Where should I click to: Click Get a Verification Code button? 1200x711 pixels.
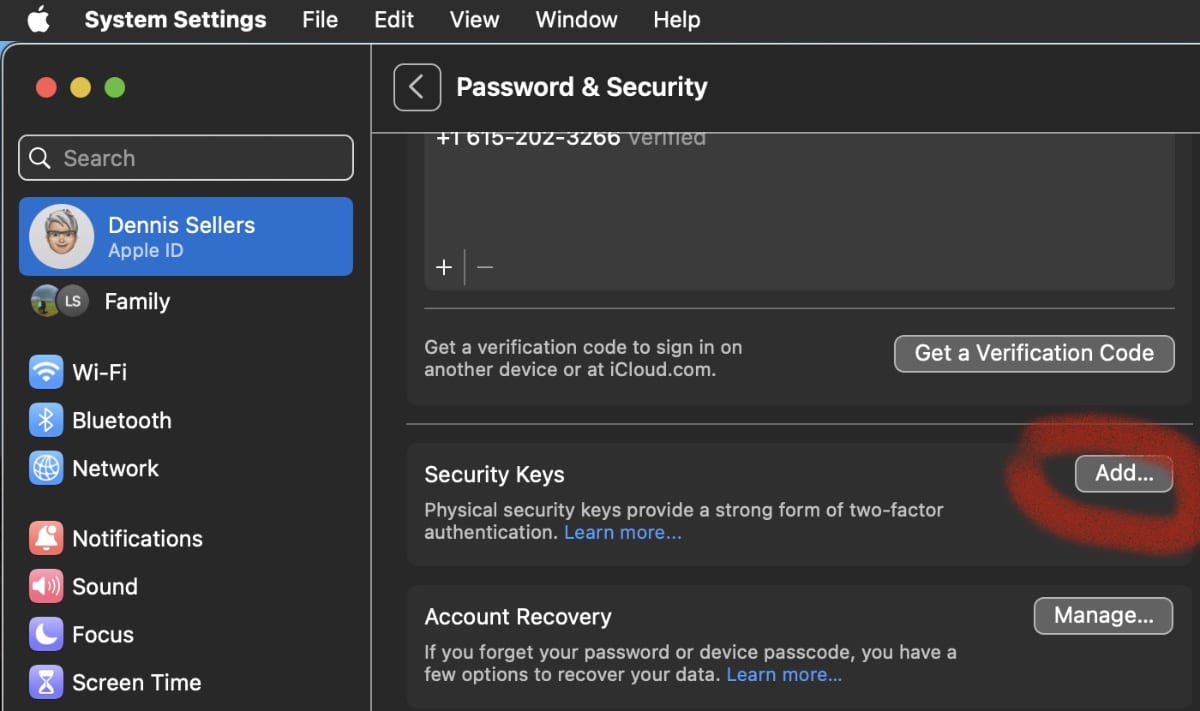click(1033, 353)
